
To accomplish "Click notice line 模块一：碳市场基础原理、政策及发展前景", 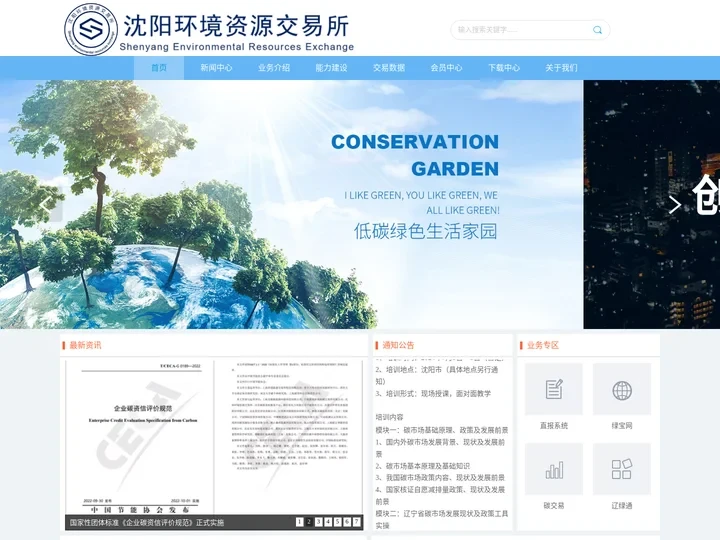I will 442,430.
